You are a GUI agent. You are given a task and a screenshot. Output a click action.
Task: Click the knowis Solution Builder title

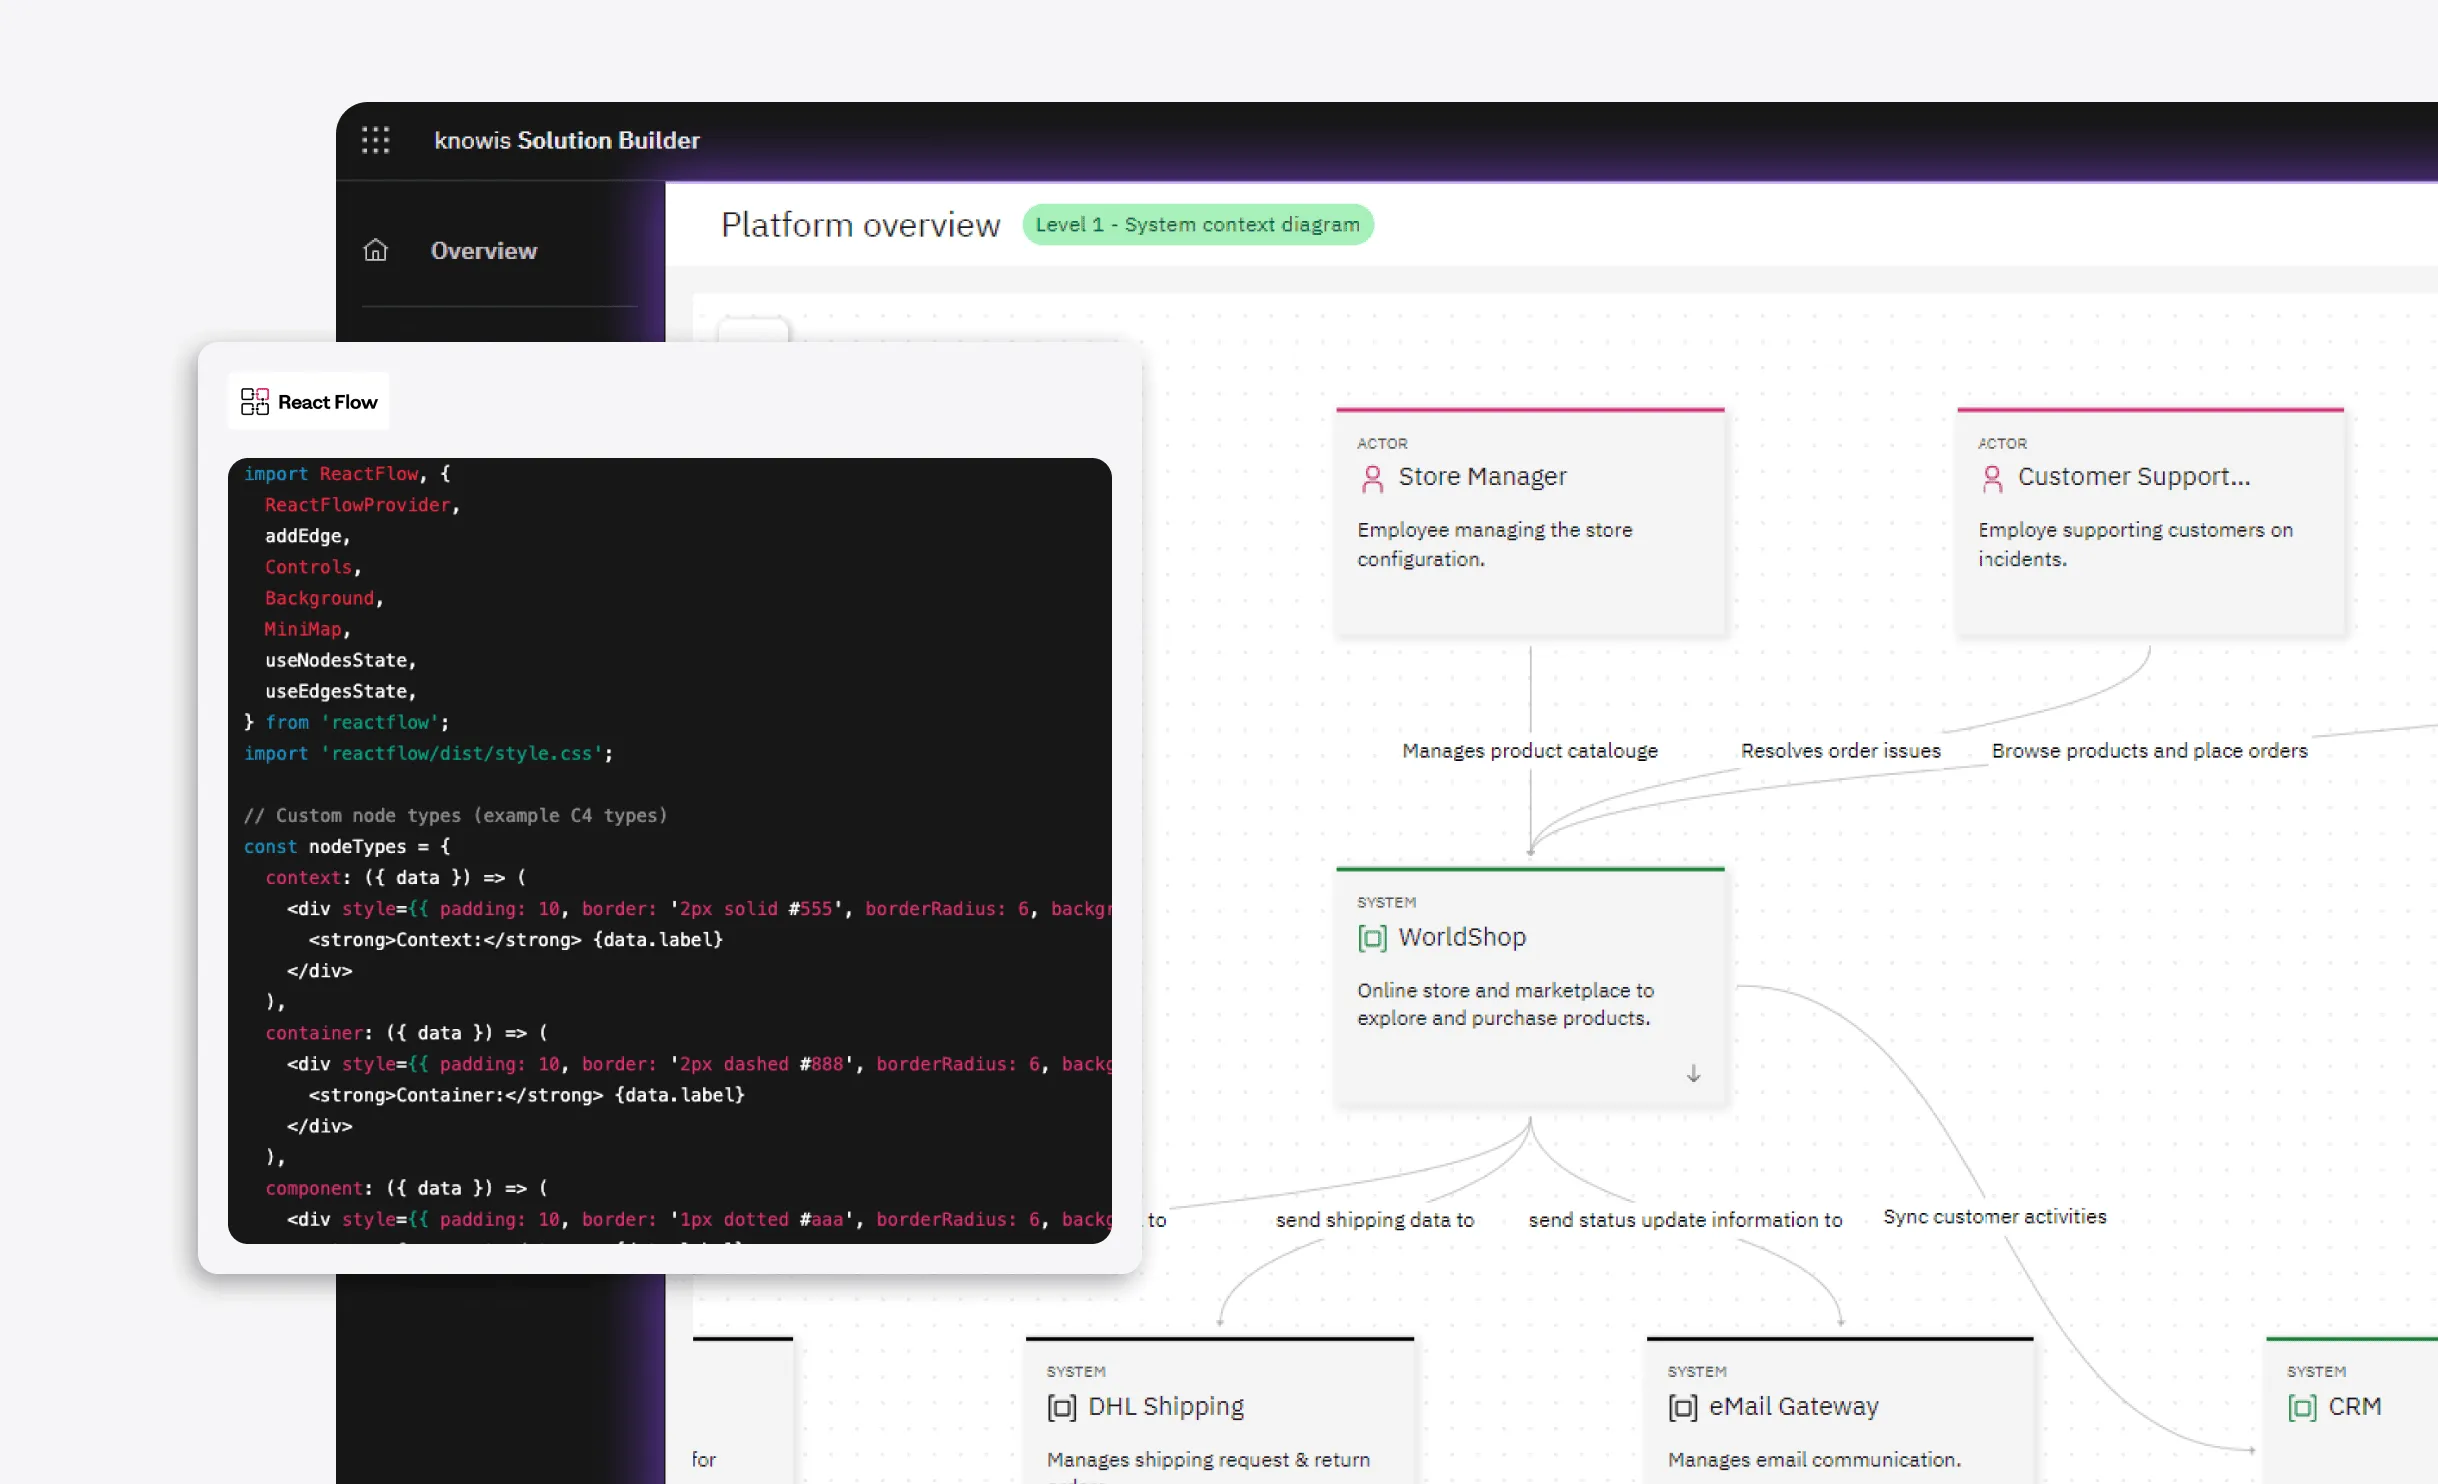pos(567,141)
